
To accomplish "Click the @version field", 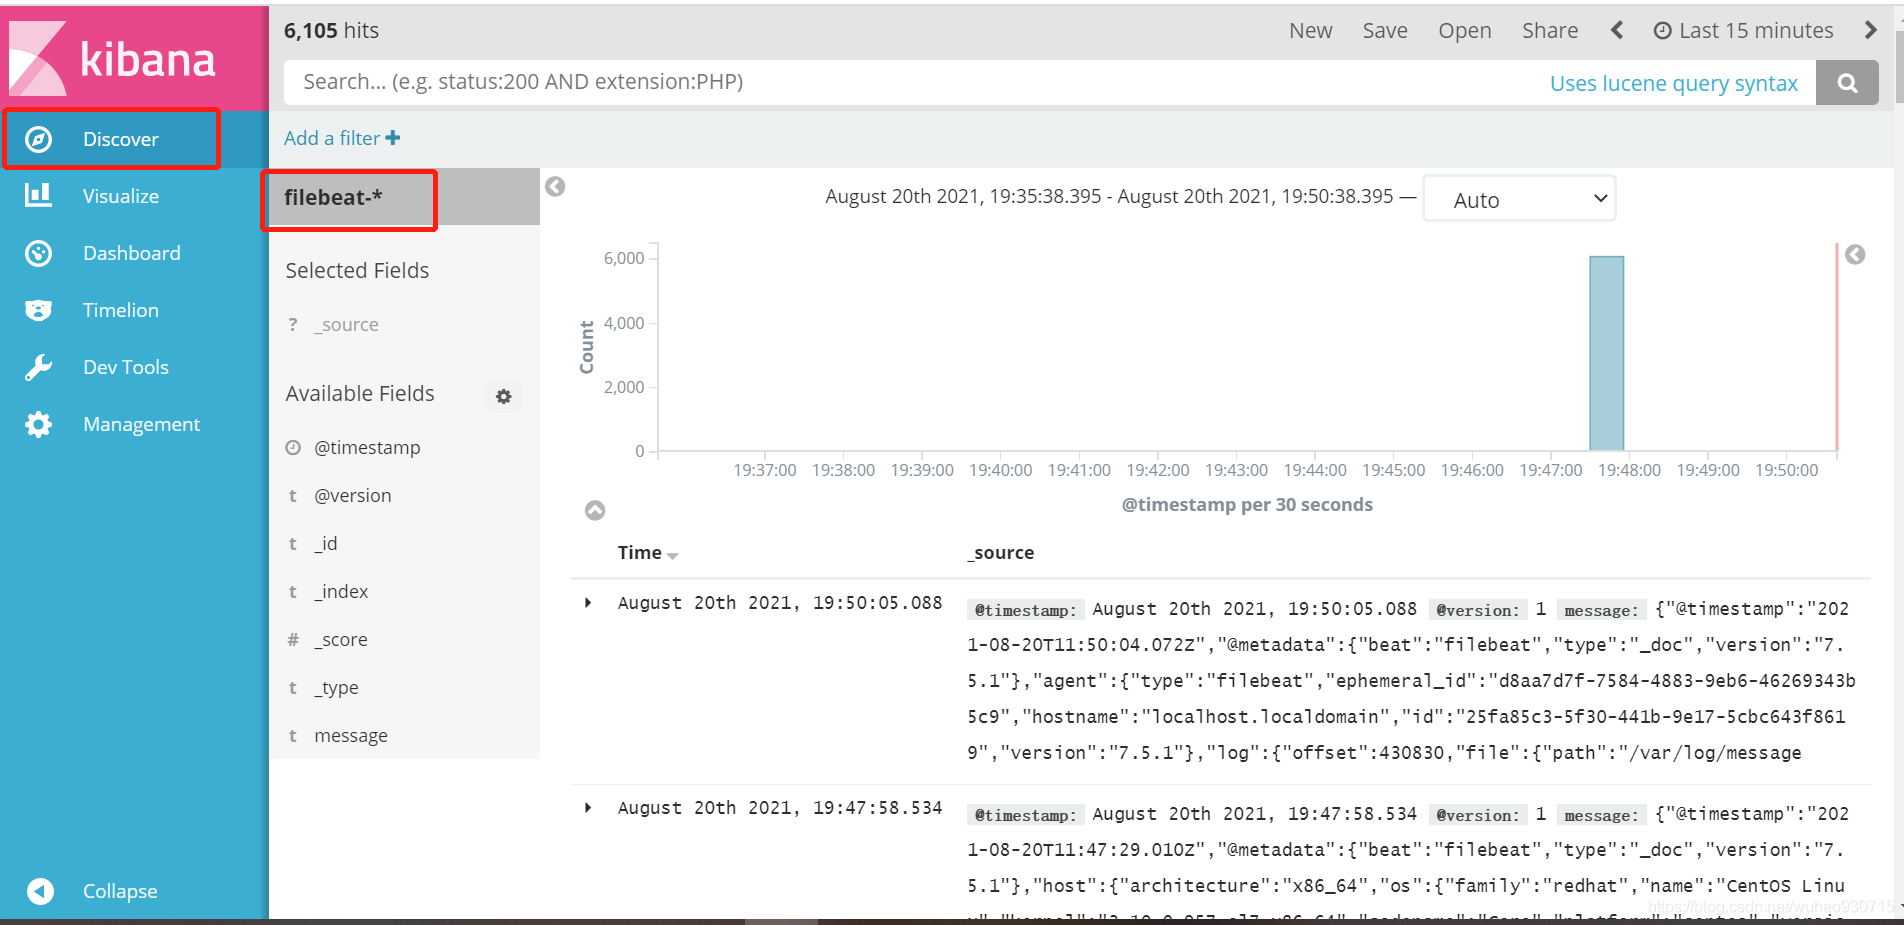I will 353,496.
